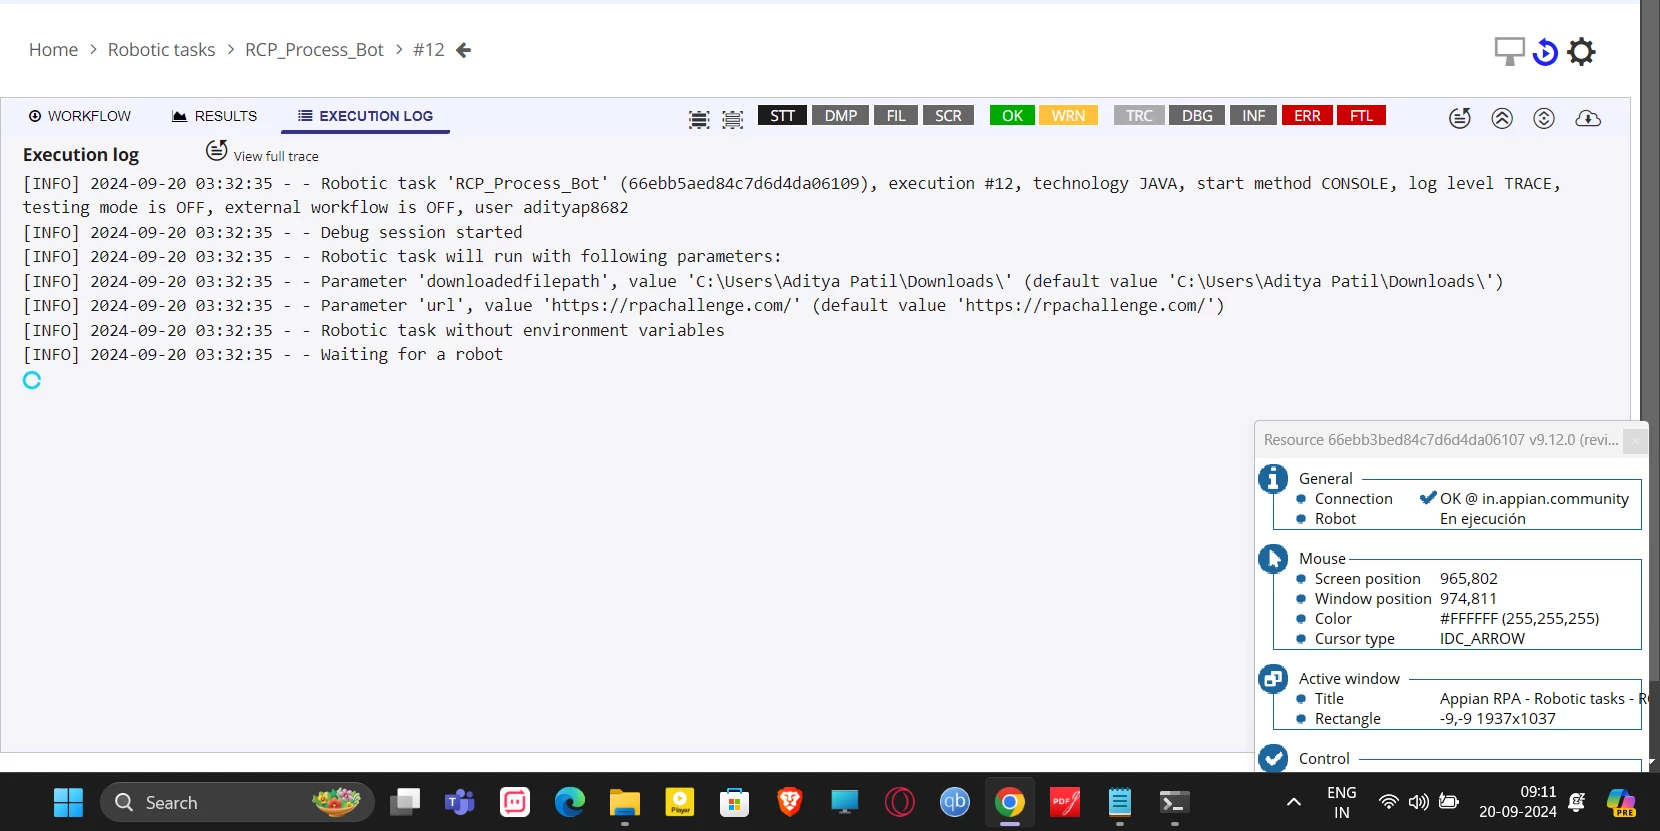Click the 'url' parameter log line
Screen dimensions: 1660x831
pyautogui.click(x=624, y=306)
